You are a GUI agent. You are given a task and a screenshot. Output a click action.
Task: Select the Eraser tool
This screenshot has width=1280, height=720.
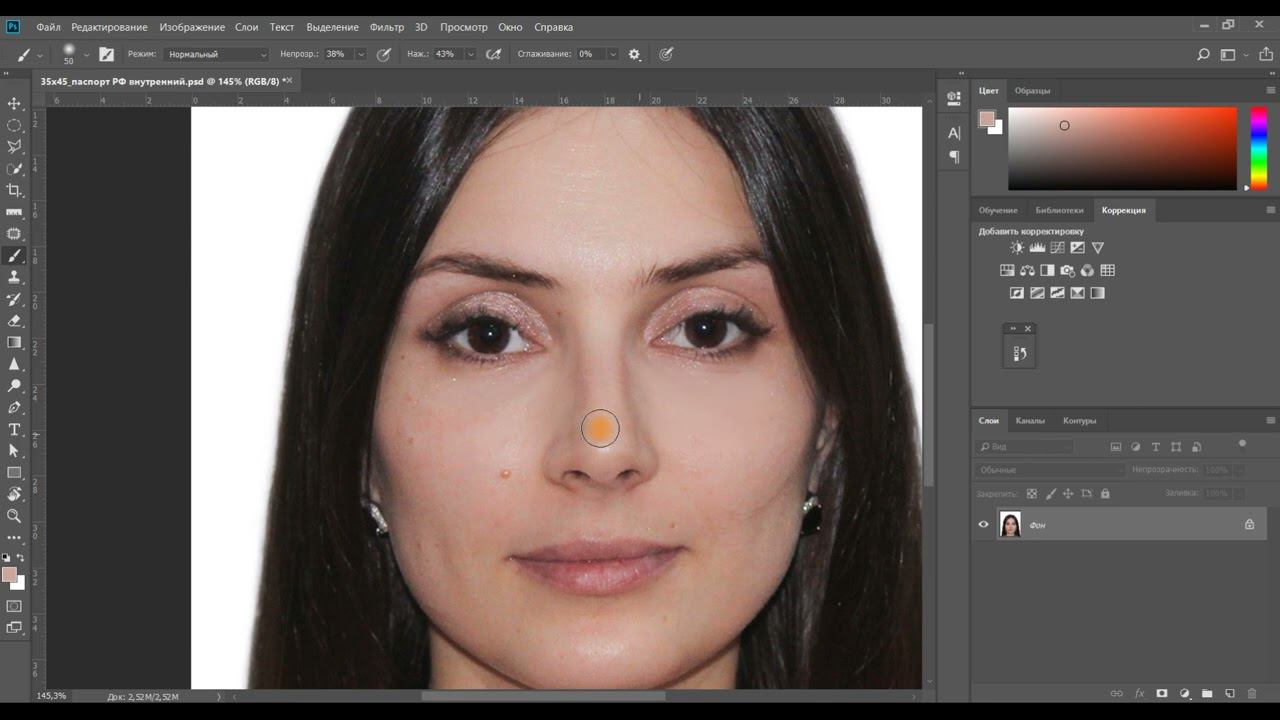tap(14, 321)
